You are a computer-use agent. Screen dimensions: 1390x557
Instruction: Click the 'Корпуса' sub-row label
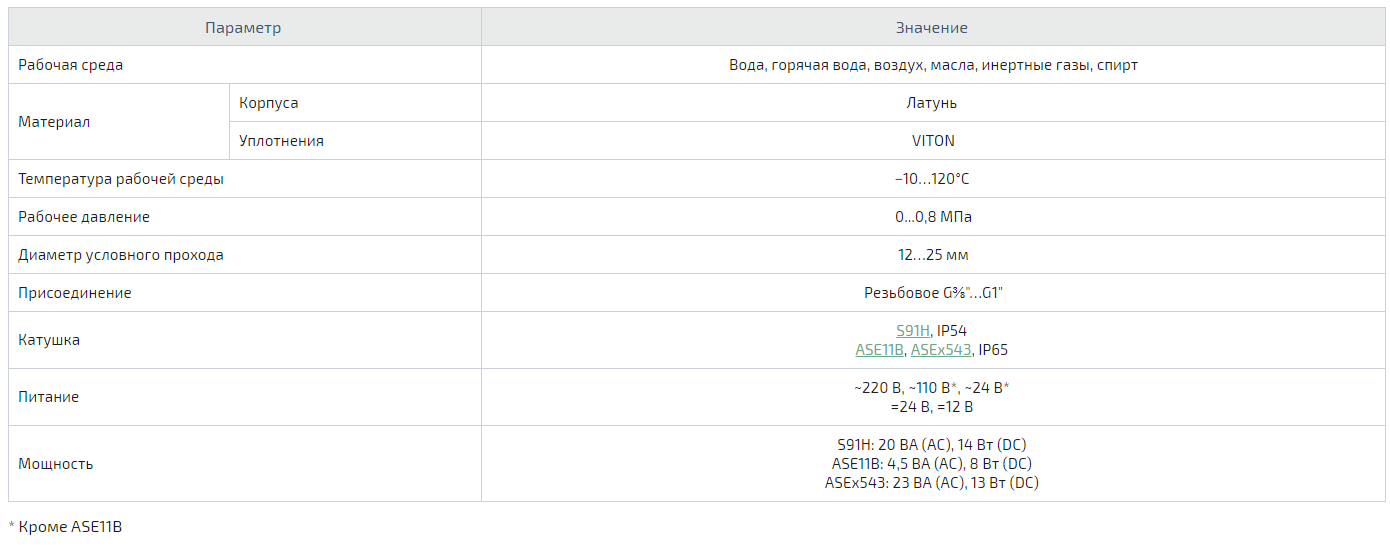268,103
